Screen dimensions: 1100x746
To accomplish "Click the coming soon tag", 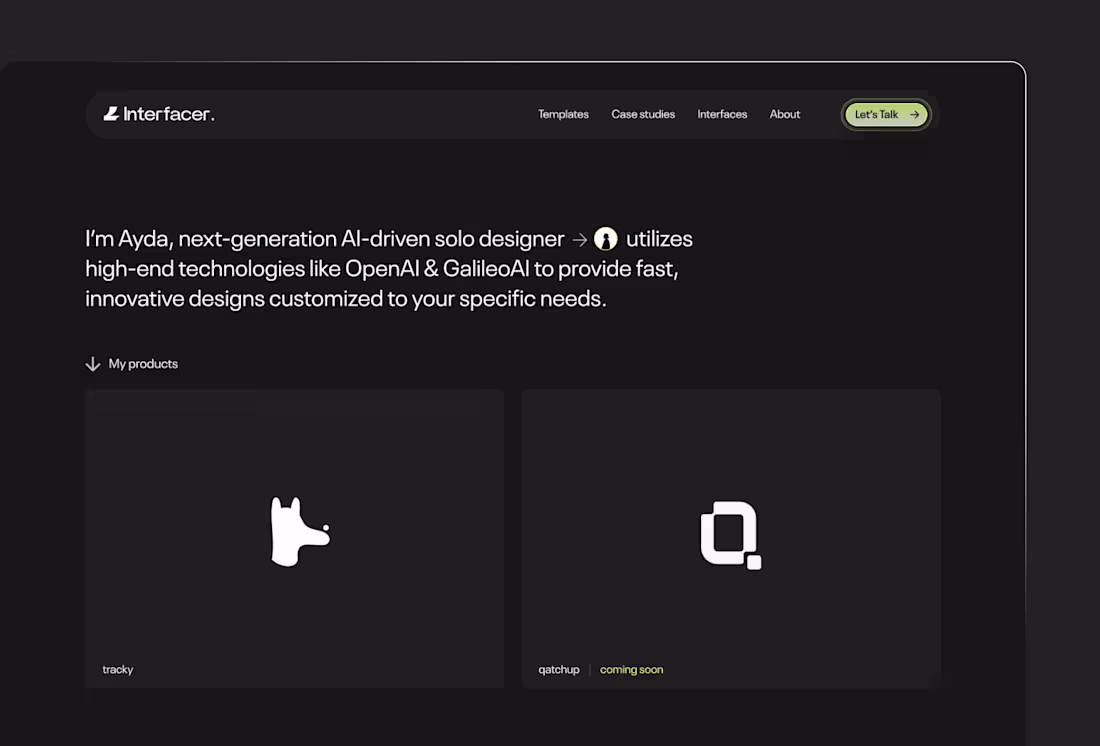I will point(631,670).
